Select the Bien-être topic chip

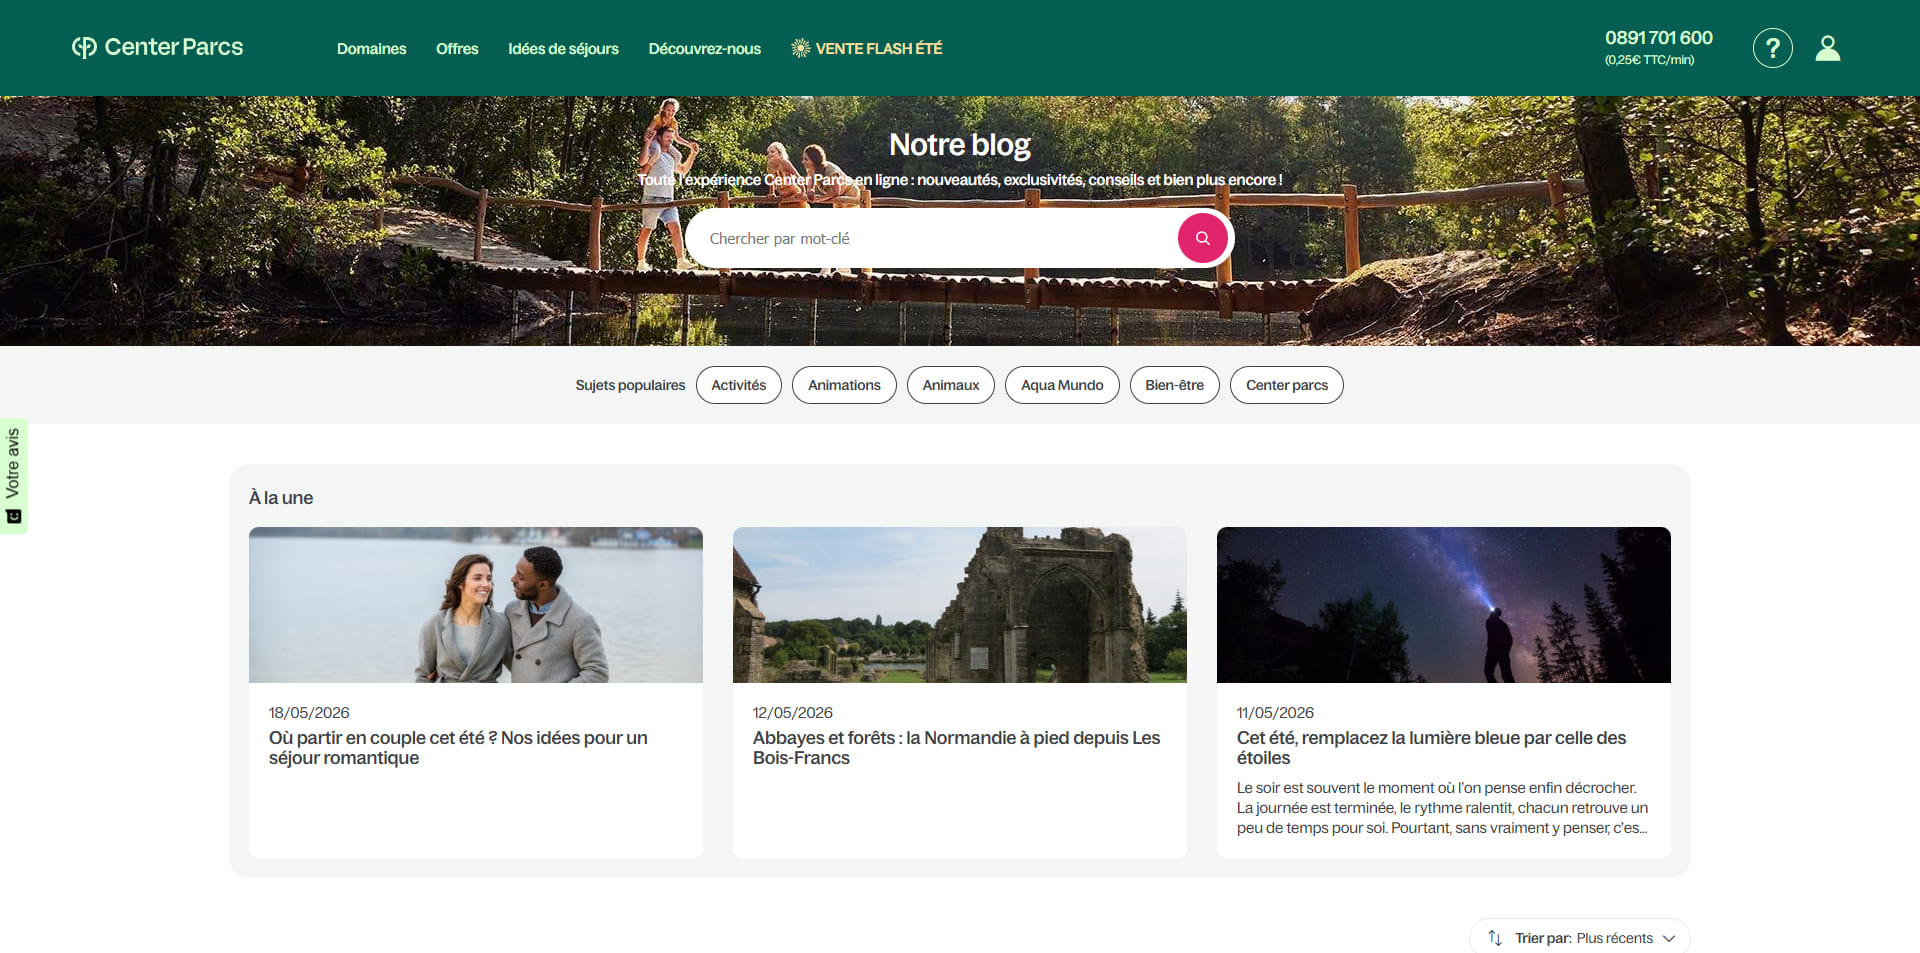[x=1174, y=385]
